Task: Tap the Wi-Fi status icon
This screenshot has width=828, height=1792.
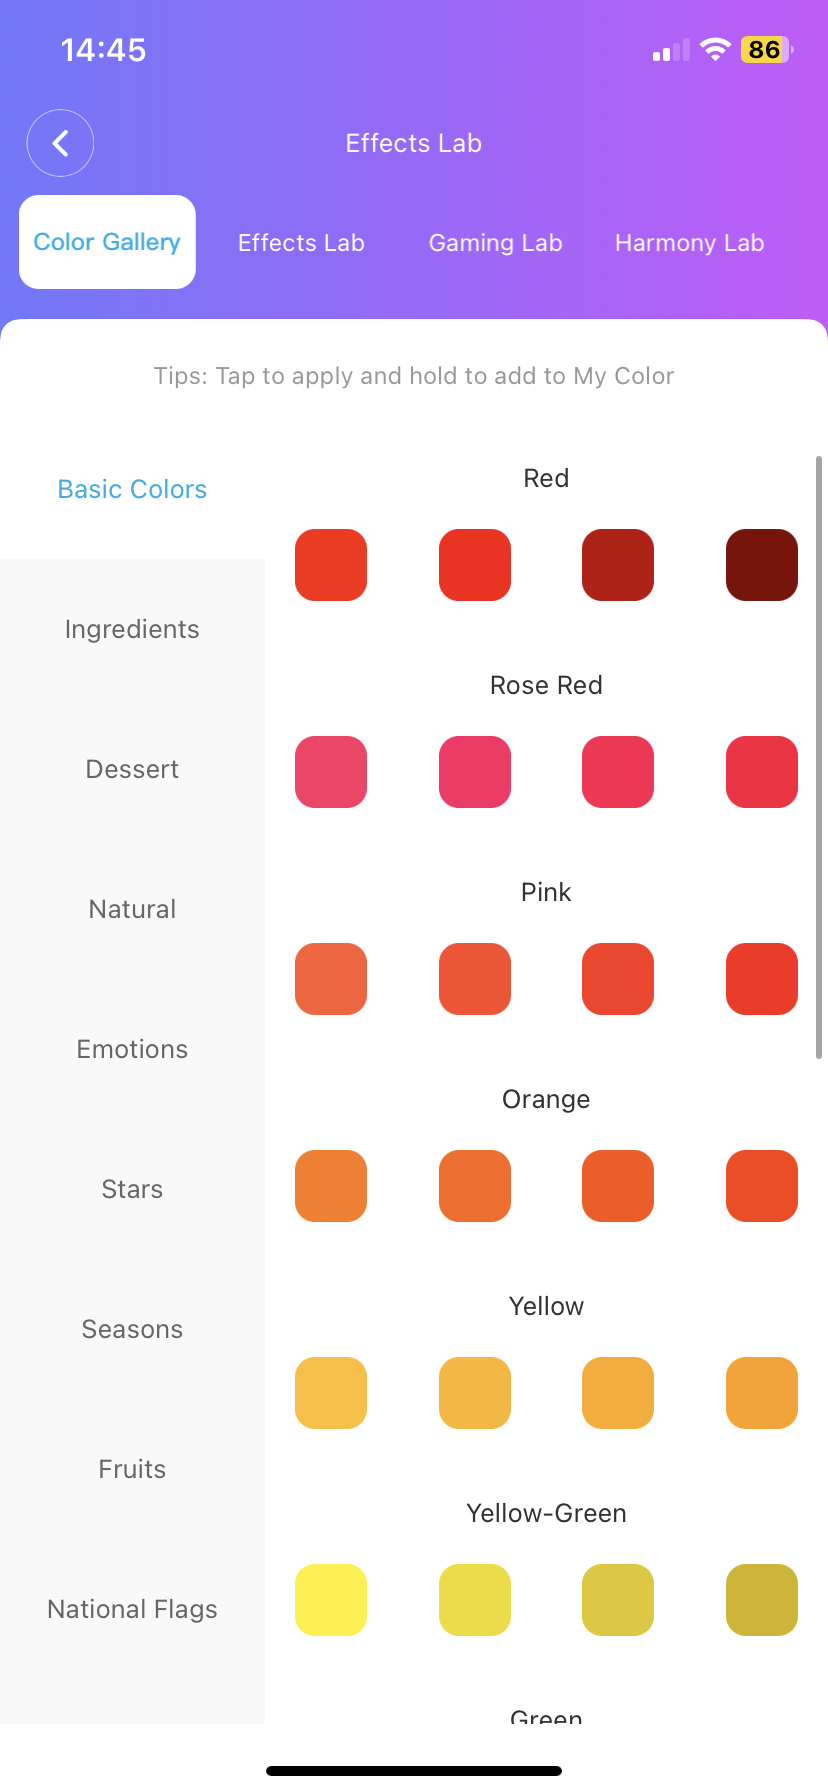Action: [x=715, y=49]
